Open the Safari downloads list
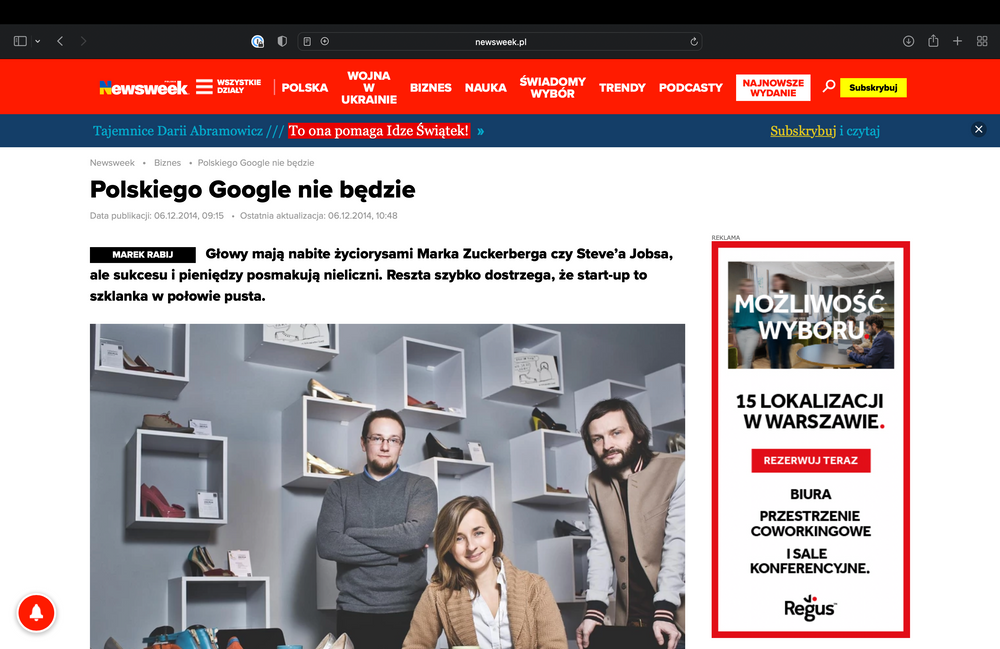The image size is (1000, 649). [908, 41]
